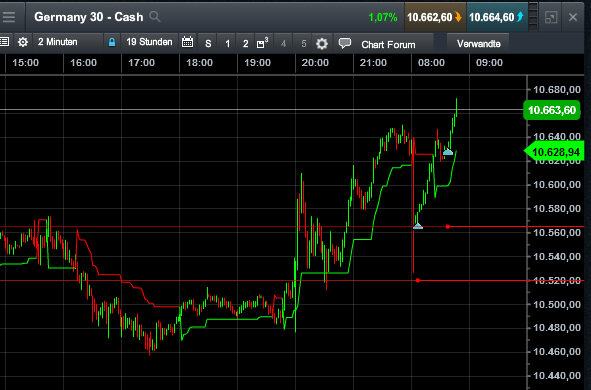Click the 10.680,00 price axis label

click(557, 90)
